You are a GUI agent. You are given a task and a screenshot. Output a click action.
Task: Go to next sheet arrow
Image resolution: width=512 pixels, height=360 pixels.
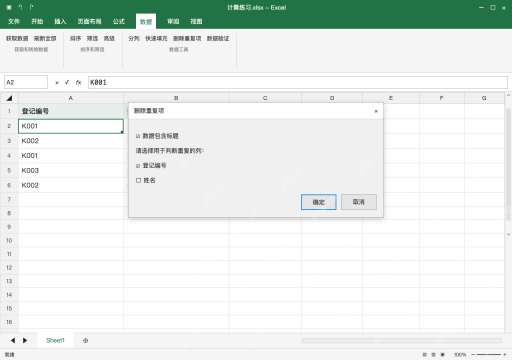tap(25, 340)
